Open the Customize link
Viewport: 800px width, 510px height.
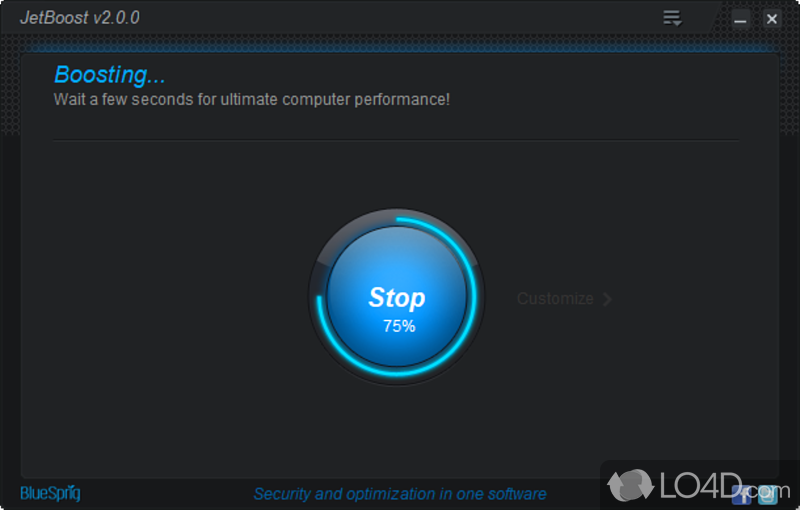(555, 299)
